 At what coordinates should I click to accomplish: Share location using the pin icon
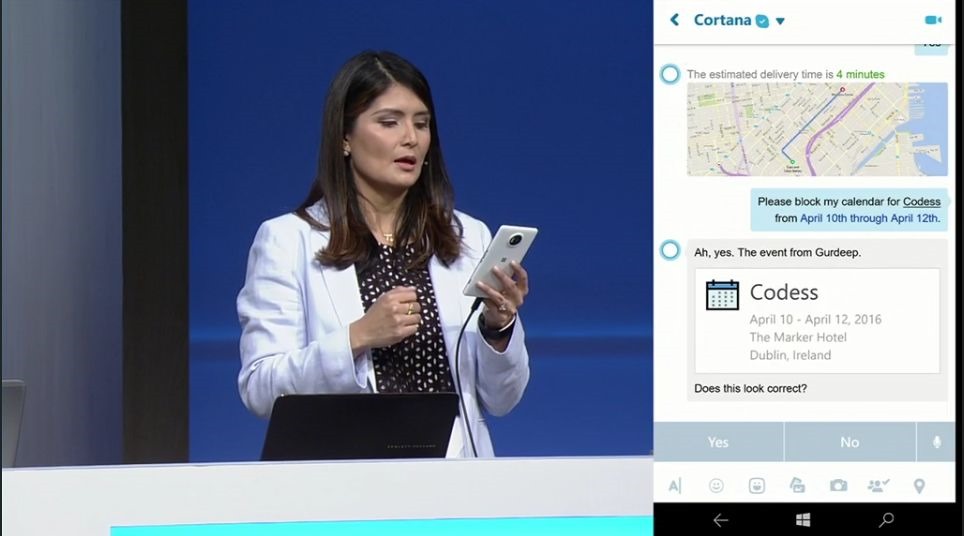[x=919, y=486]
